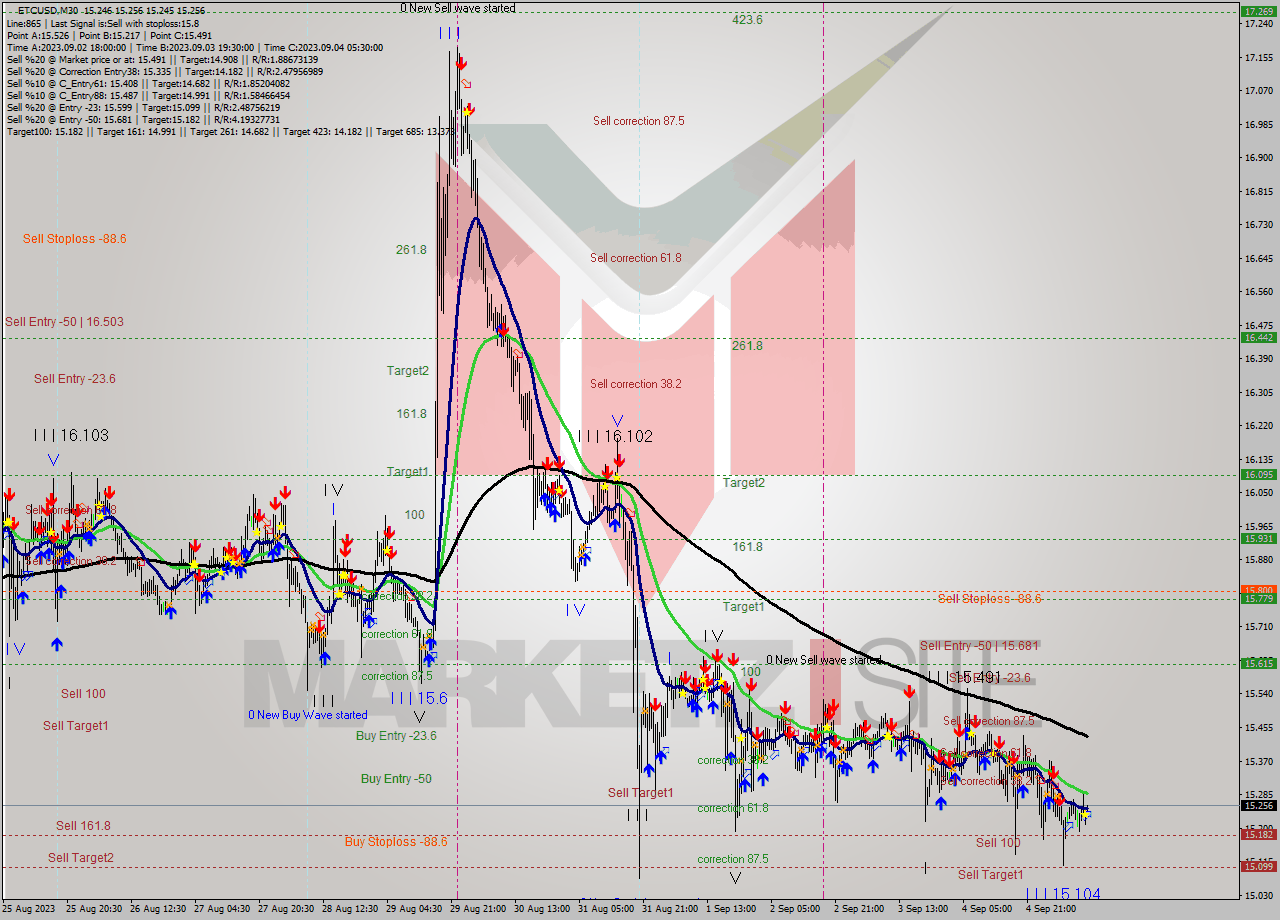Screen dimensions: 1280x920
Task: Click the '28 Aug 12:30' time axis label
Action: pos(350,909)
